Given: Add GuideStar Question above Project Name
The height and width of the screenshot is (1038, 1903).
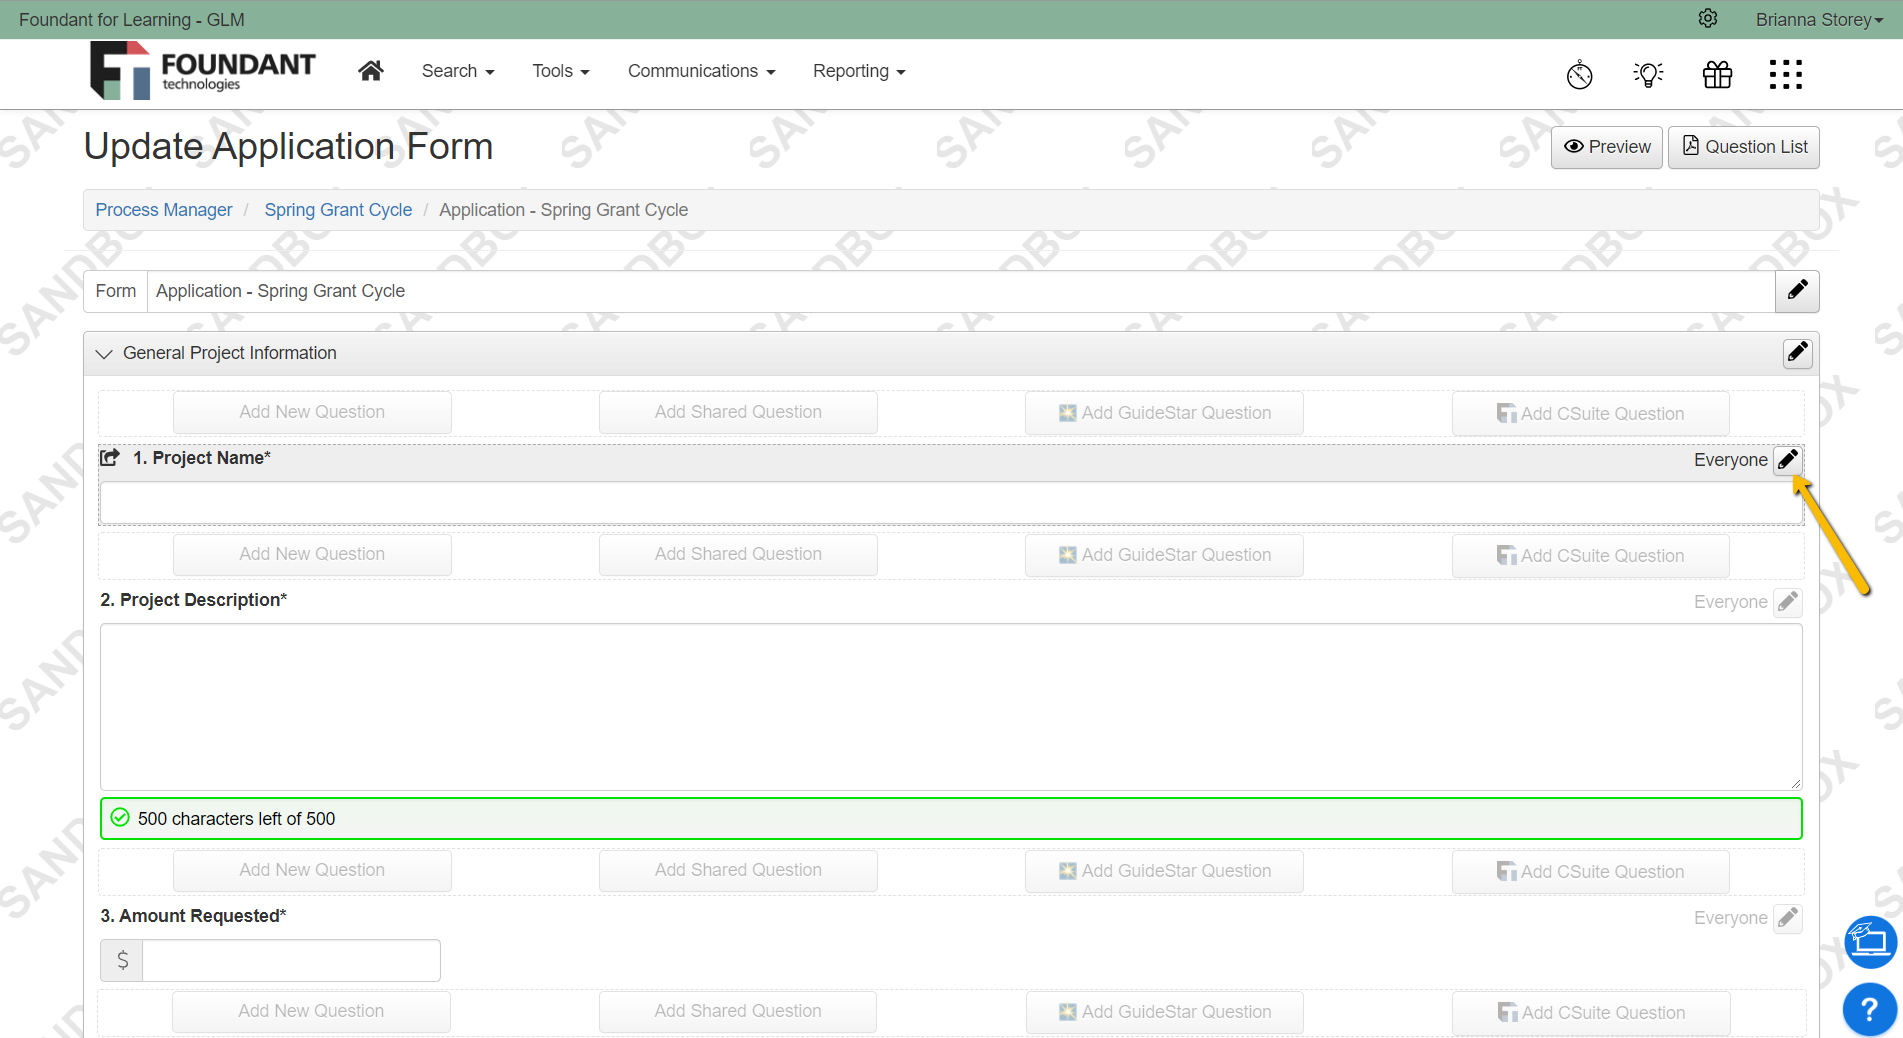Looking at the screenshot, I should click(1164, 413).
